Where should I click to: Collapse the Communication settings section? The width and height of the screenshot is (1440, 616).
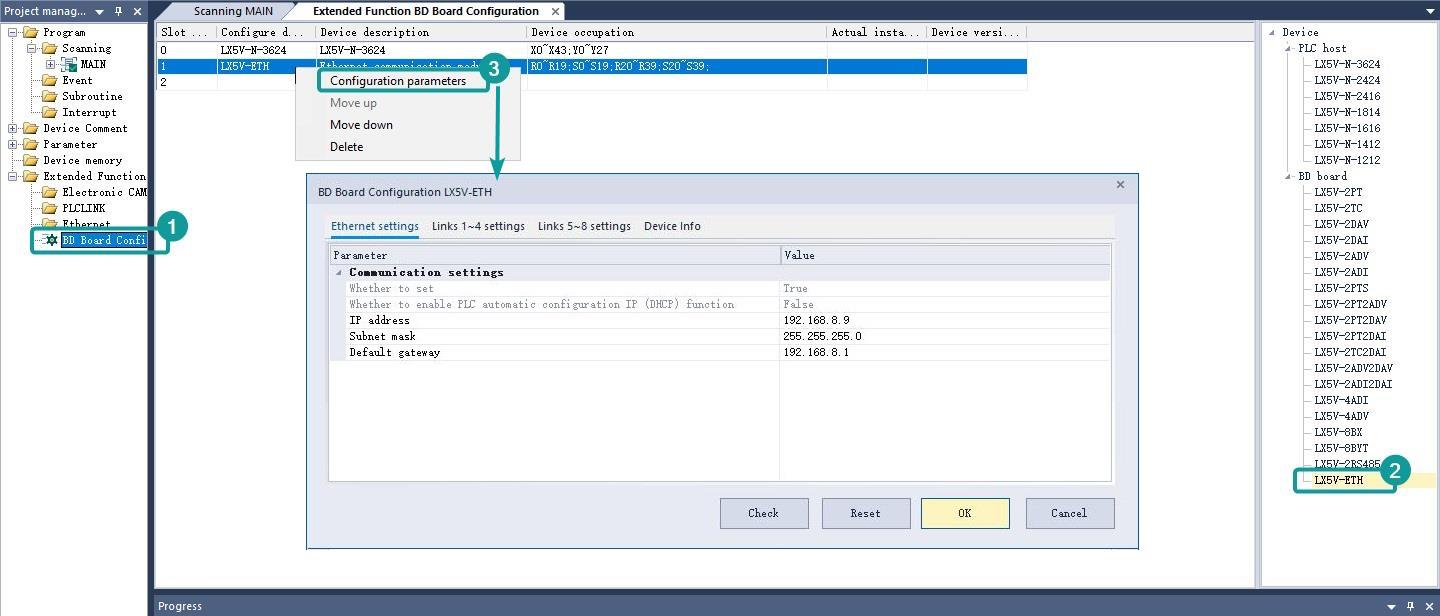338,272
